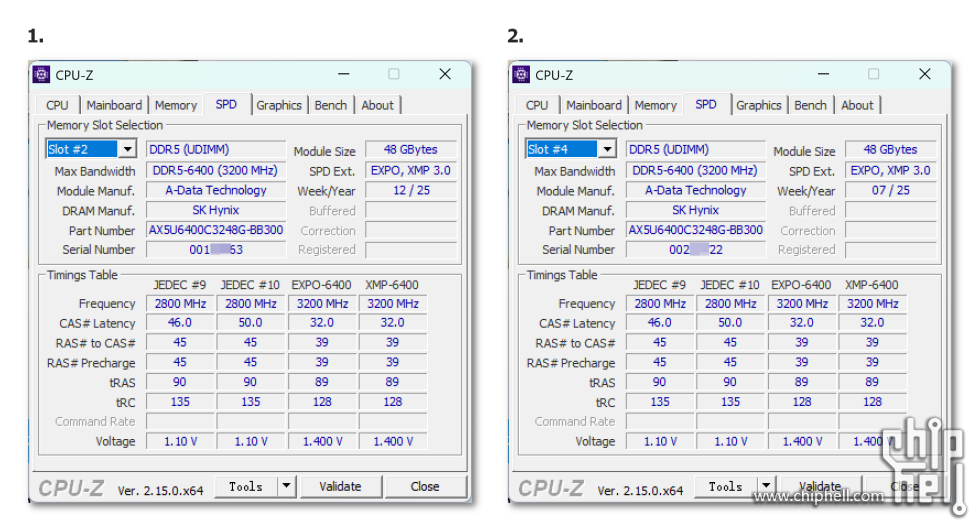Minimize the right CPU-Z window
Screen dimensions: 980x531
coord(824,74)
